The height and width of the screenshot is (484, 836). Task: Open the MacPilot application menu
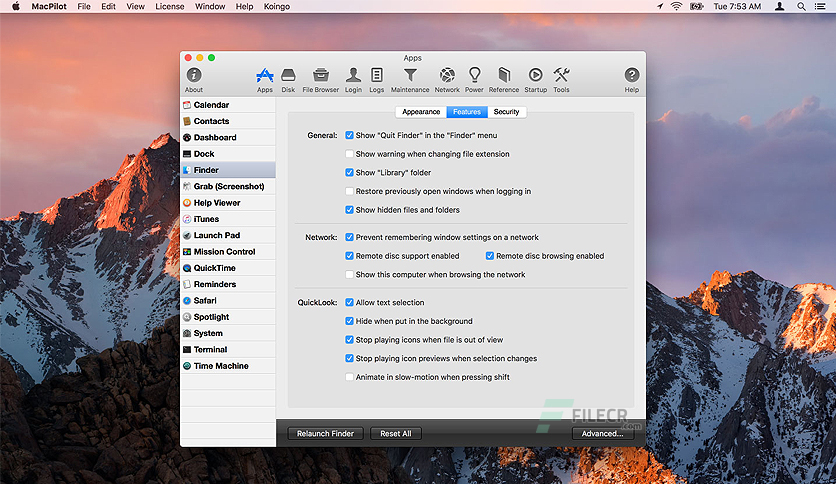[x=49, y=6]
